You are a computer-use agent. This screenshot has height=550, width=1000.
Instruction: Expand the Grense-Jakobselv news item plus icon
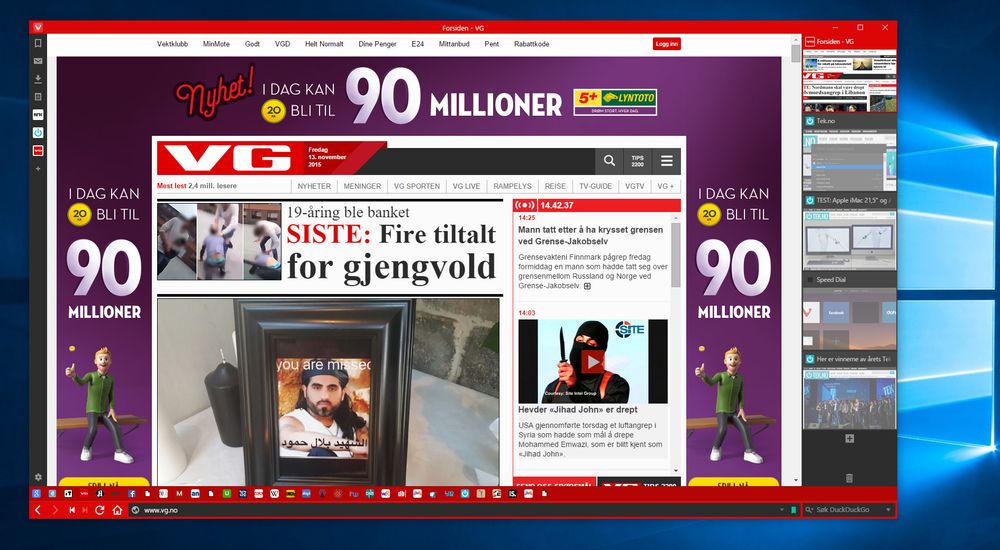tap(587, 286)
